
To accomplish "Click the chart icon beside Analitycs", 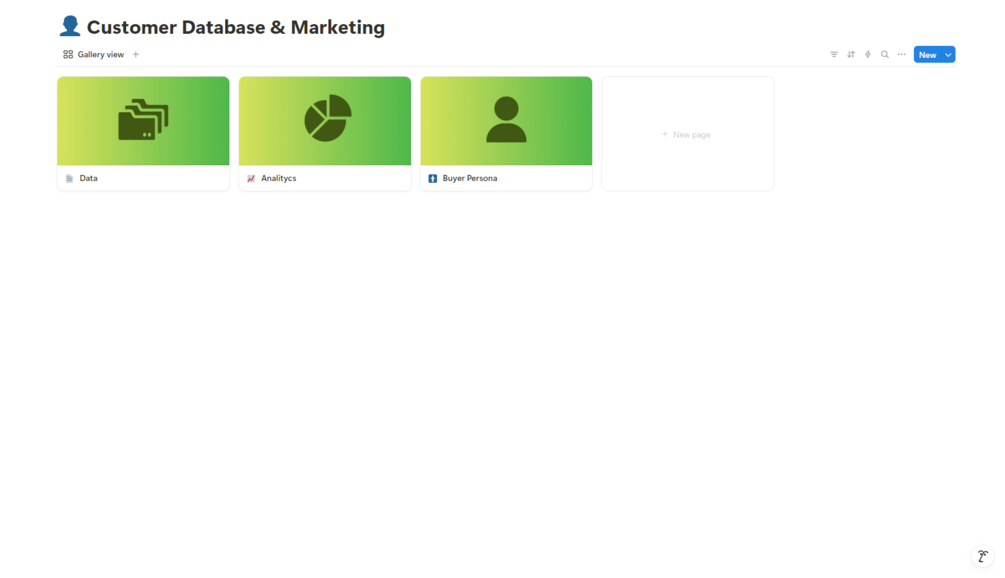I will [x=251, y=178].
